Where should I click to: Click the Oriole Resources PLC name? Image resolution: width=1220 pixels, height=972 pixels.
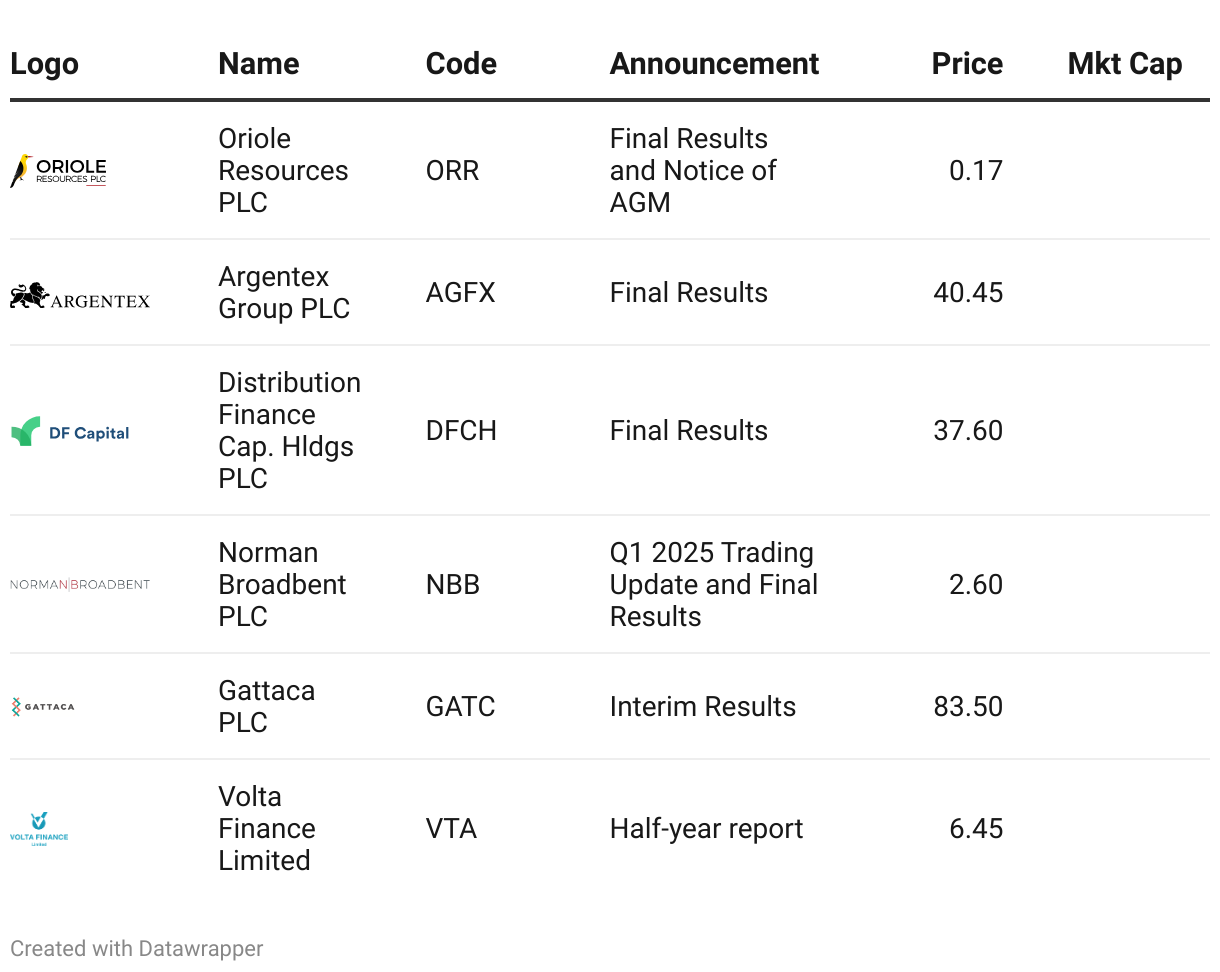coord(283,171)
